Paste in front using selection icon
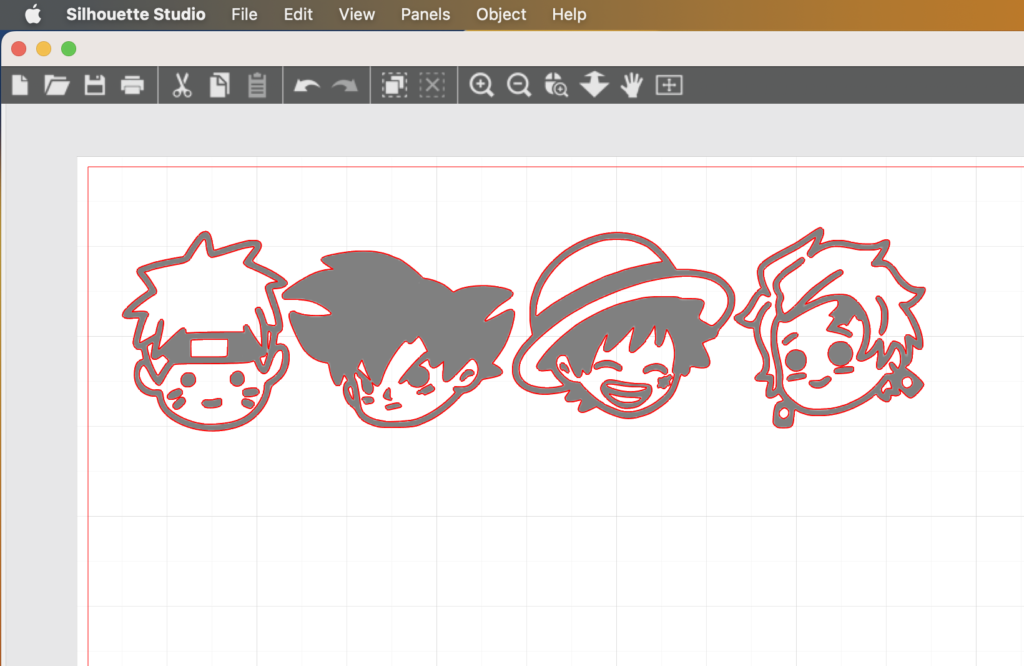Viewport: 1024px width, 666px height. click(x=392, y=85)
